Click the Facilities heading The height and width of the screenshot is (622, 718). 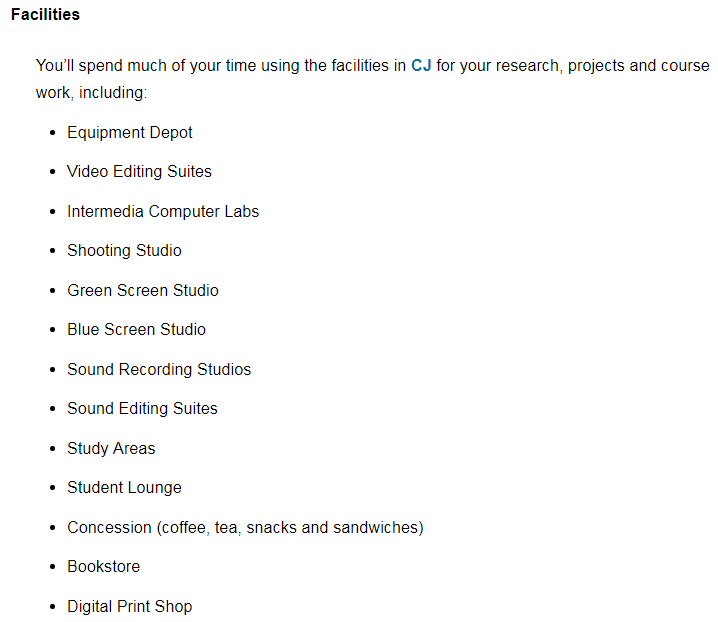point(45,15)
